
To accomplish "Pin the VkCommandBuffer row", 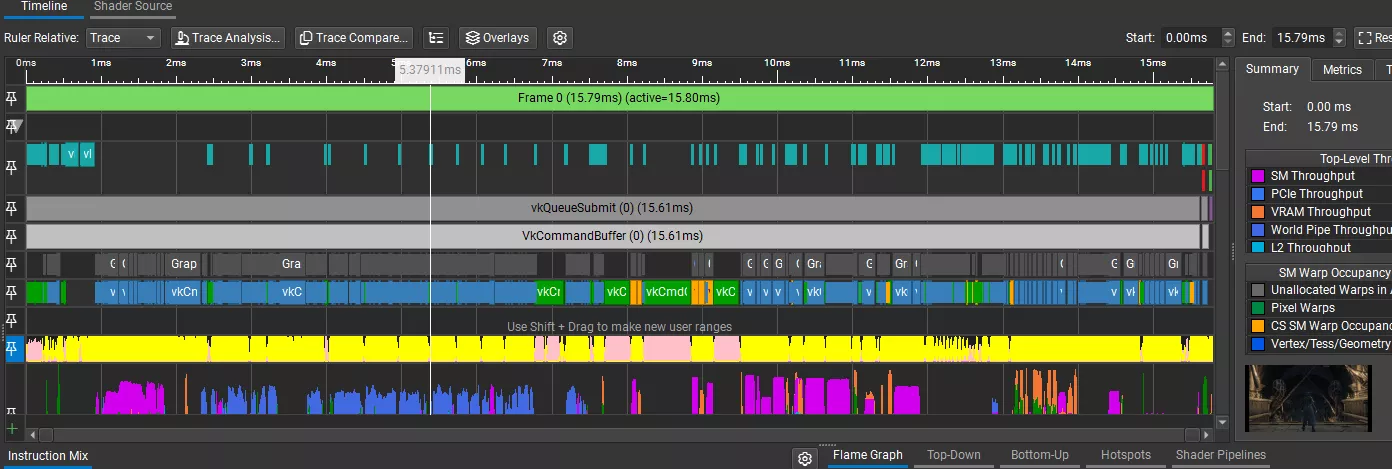I will [x=12, y=236].
